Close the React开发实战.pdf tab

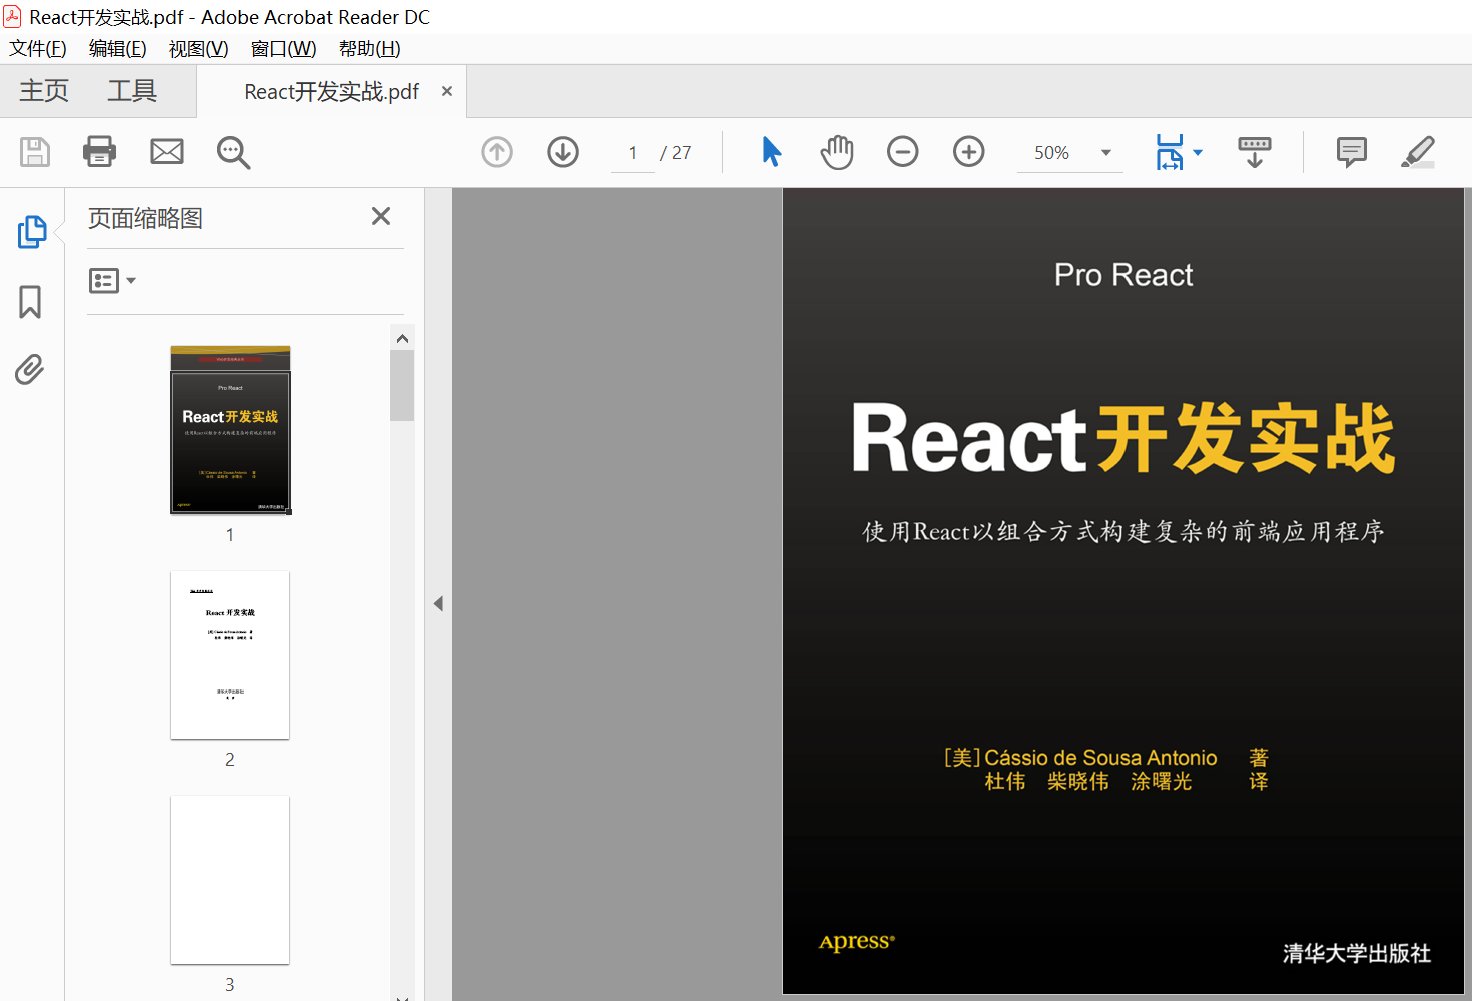(447, 91)
